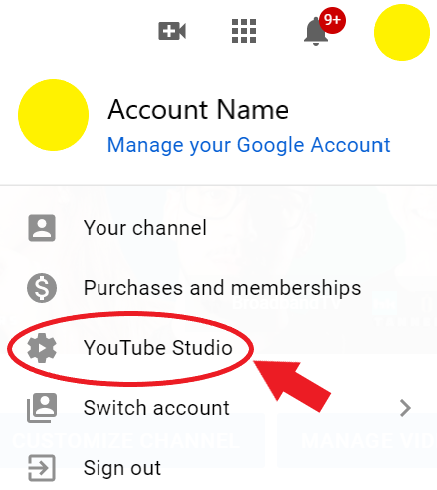Screen dimensions: 437x490
Task: Open the Create video camera icon
Action: [x=172, y=31]
